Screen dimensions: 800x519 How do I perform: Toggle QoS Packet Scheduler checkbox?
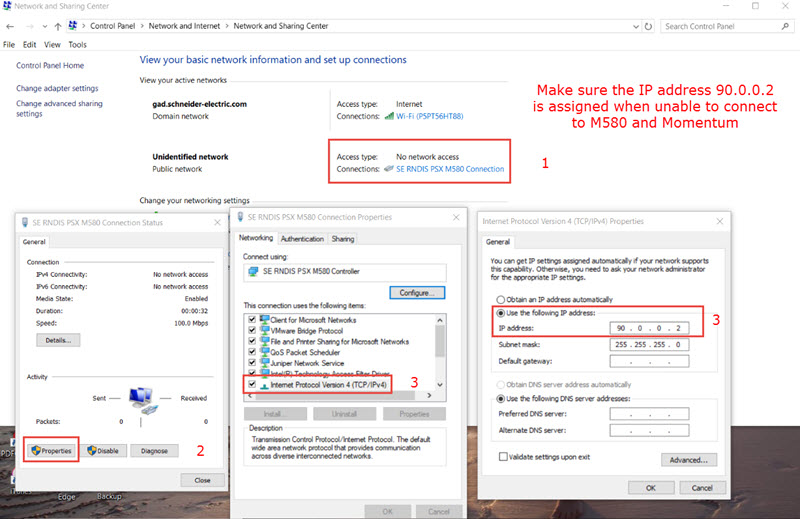tap(252, 352)
